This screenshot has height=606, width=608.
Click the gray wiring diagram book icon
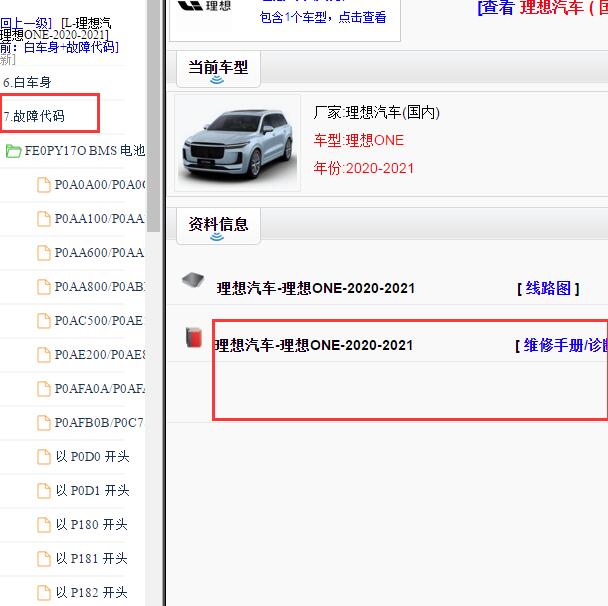193,280
